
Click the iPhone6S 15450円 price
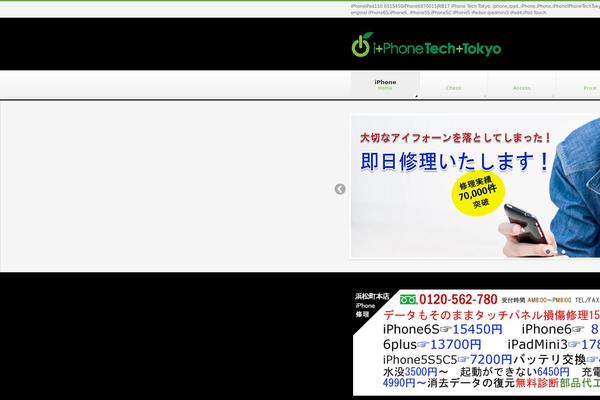(443, 329)
